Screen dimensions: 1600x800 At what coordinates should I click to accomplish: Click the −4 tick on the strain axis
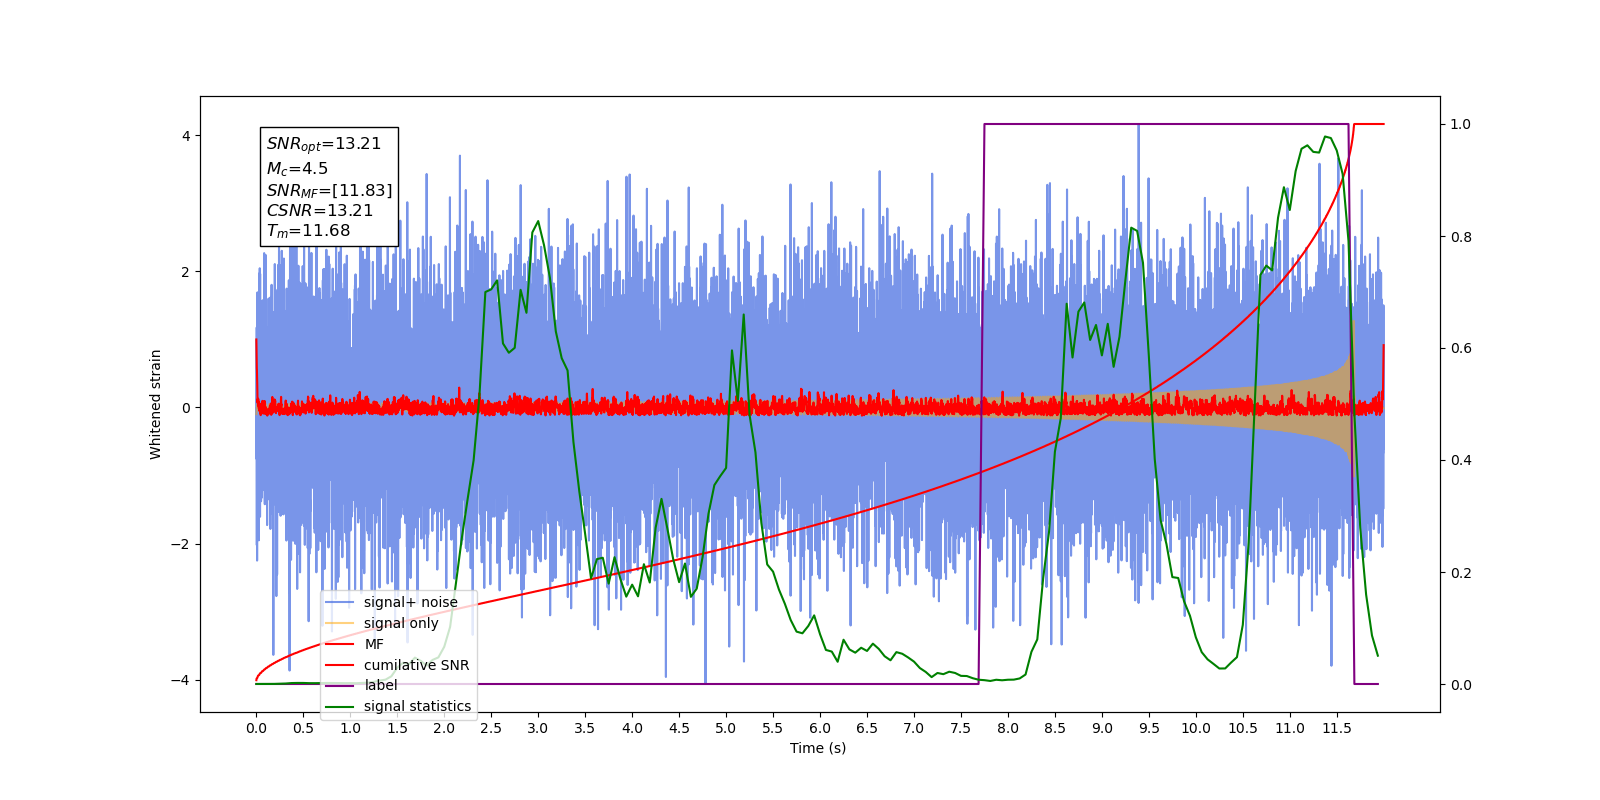179,680
